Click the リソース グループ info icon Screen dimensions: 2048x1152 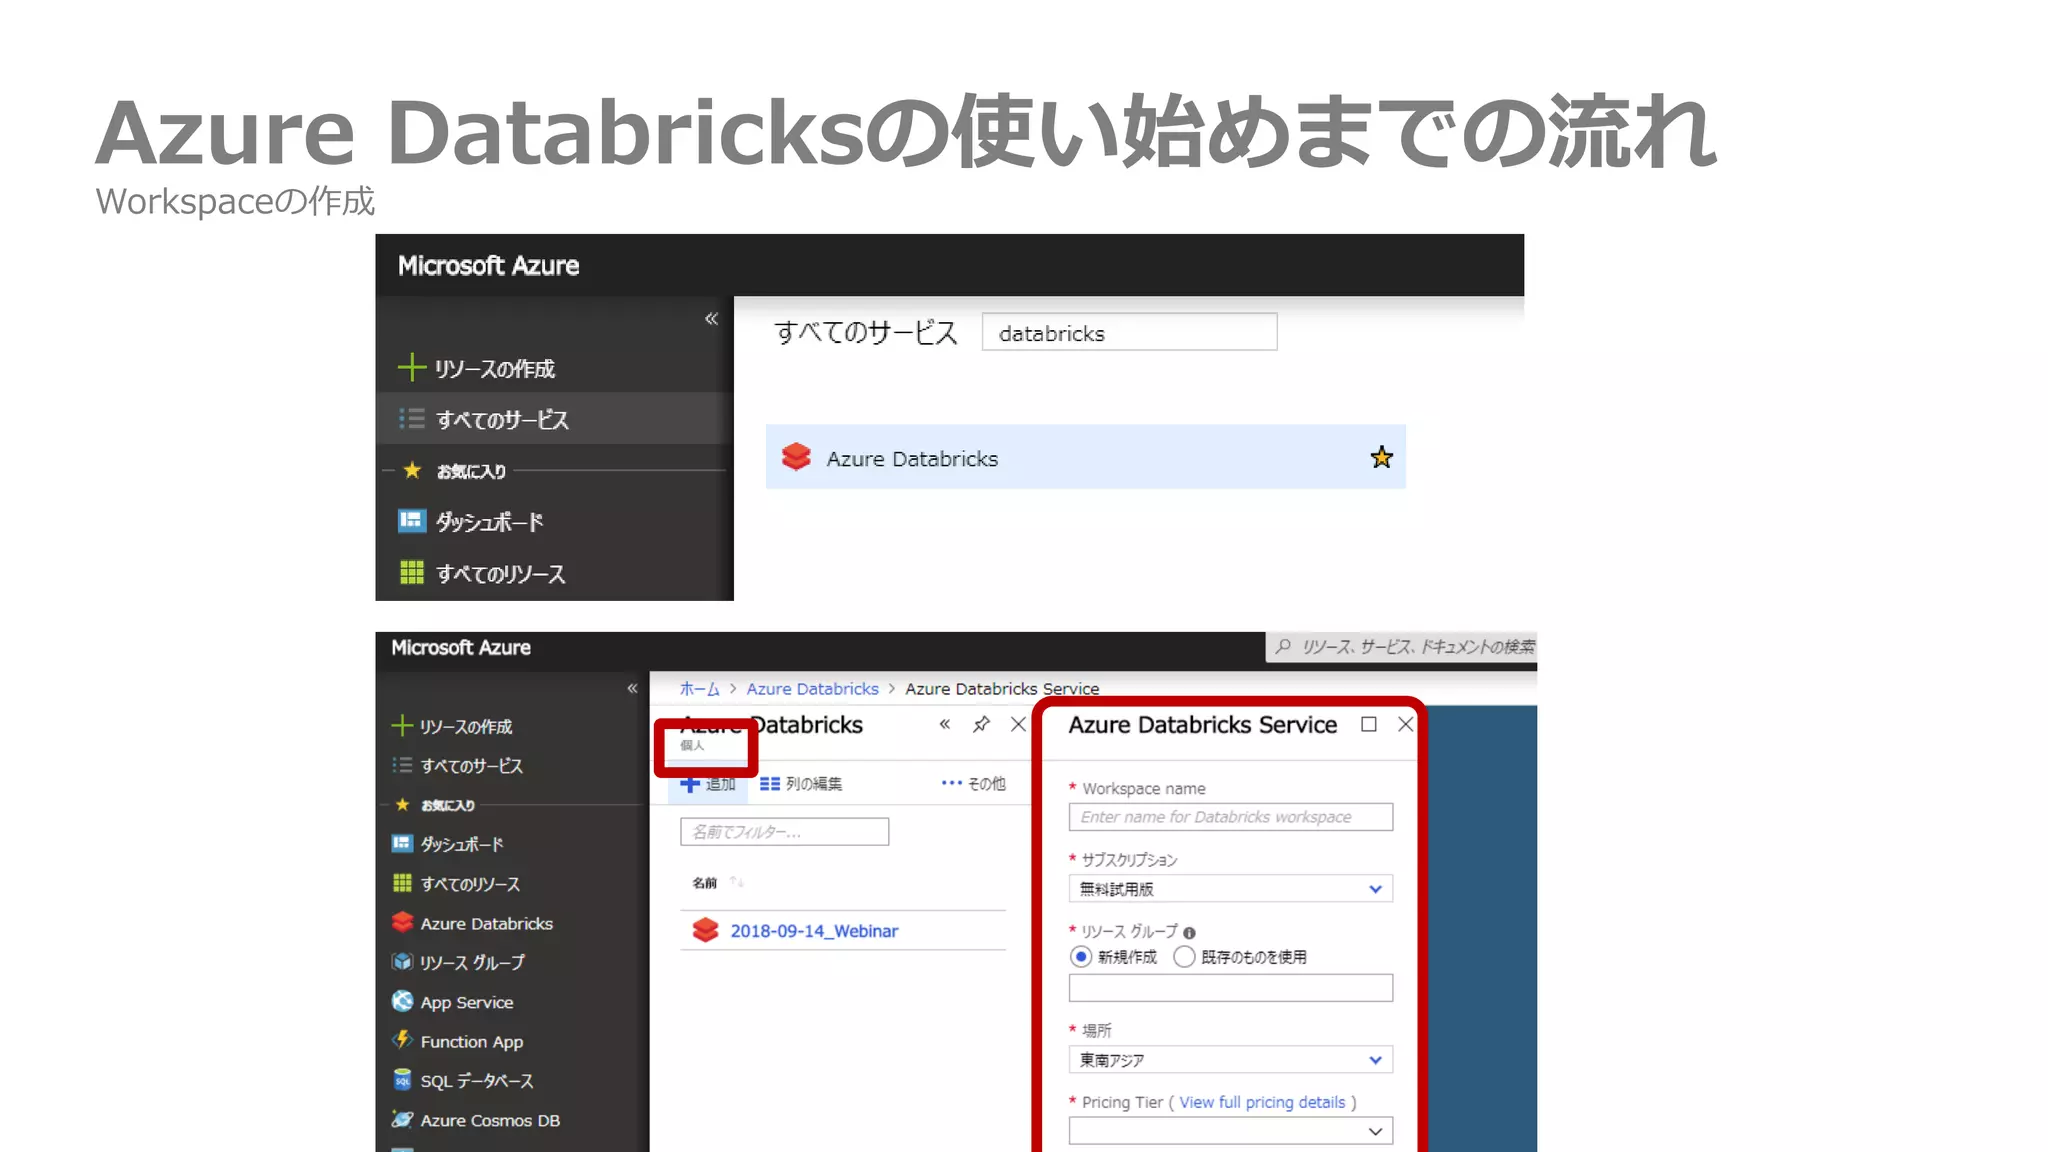tap(1189, 933)
